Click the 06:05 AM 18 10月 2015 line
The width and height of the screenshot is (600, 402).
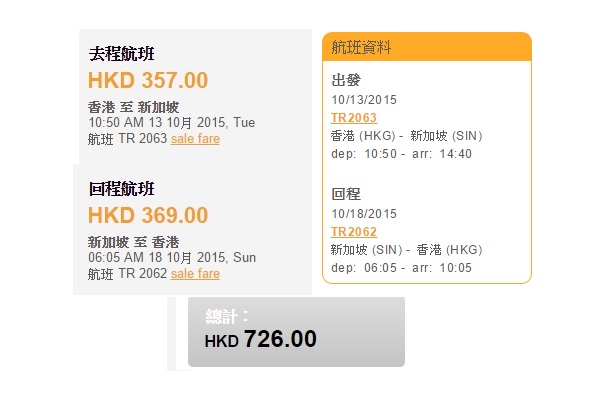[x=172, y=258]
